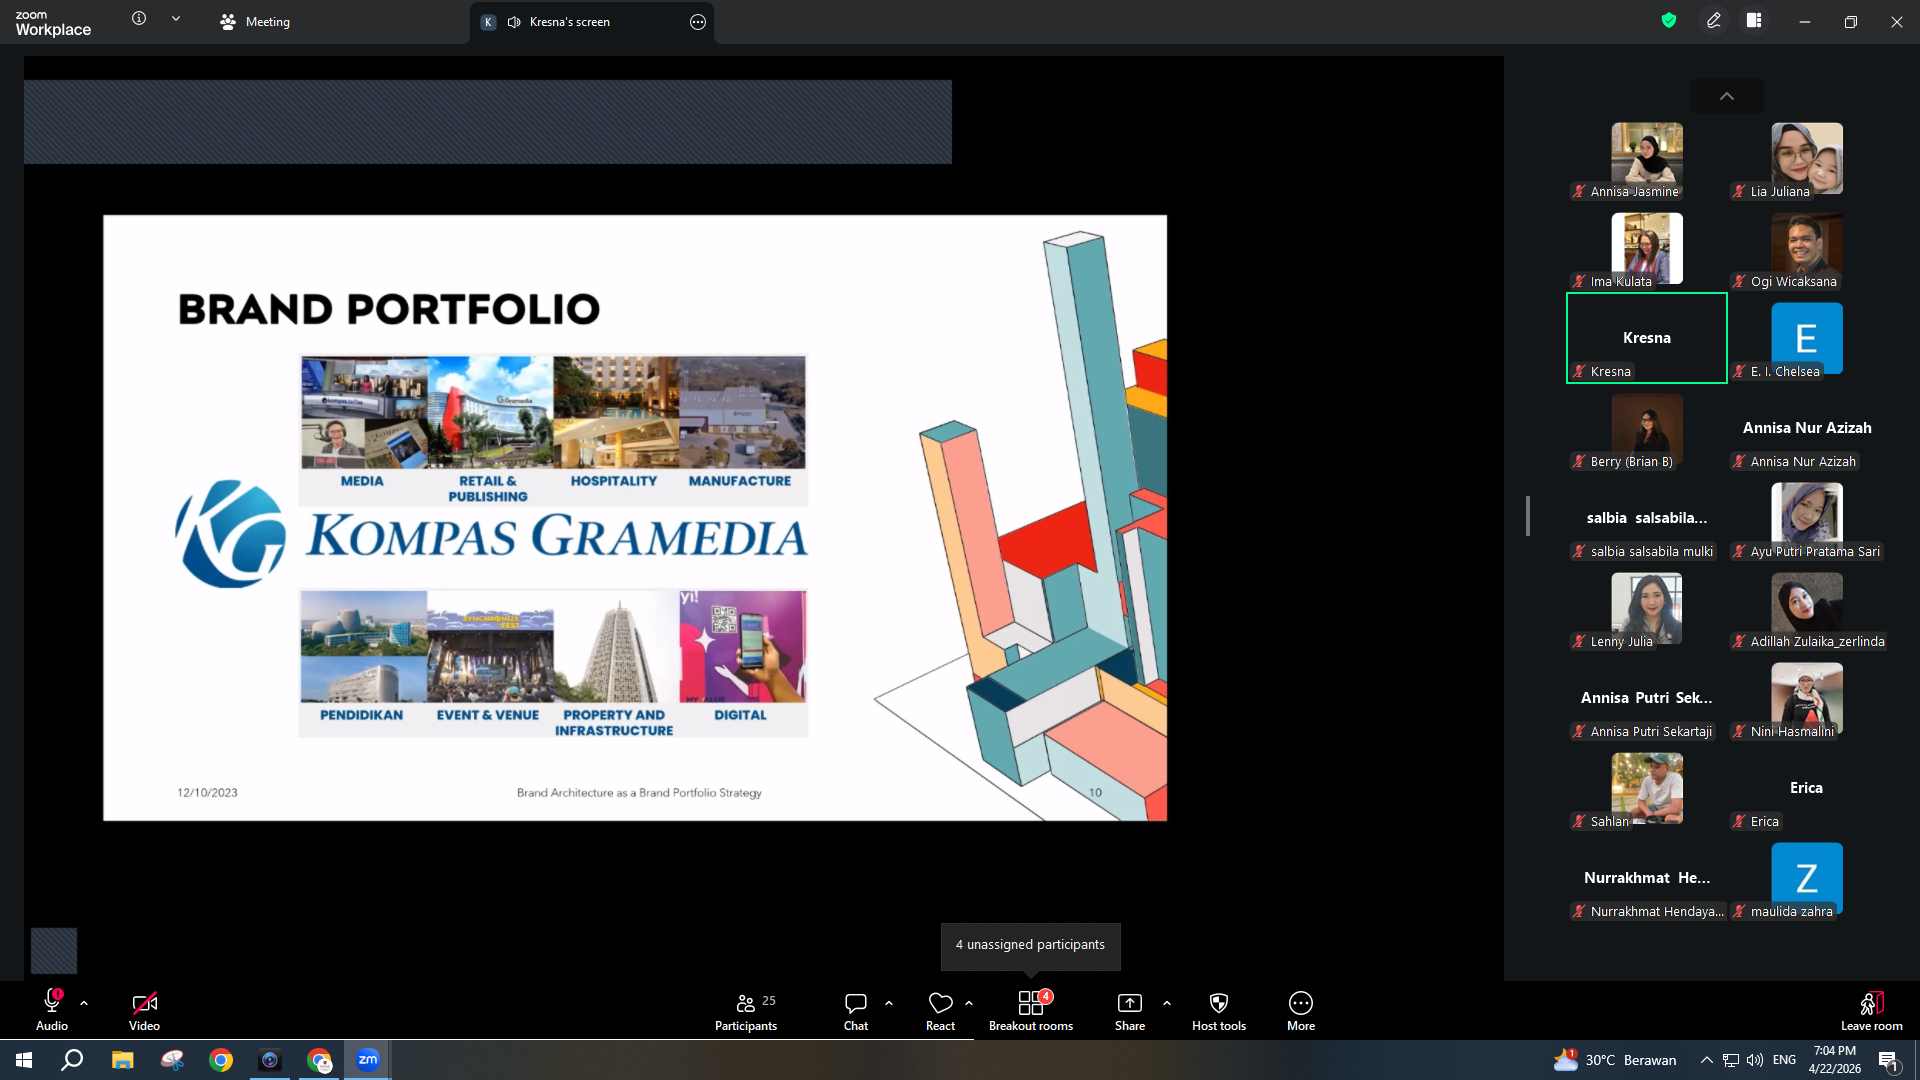This screenshot has height=1080, width=1920.
Task: Select Annisa Jasmine's video thumbnail
Action: point(1647,158)
